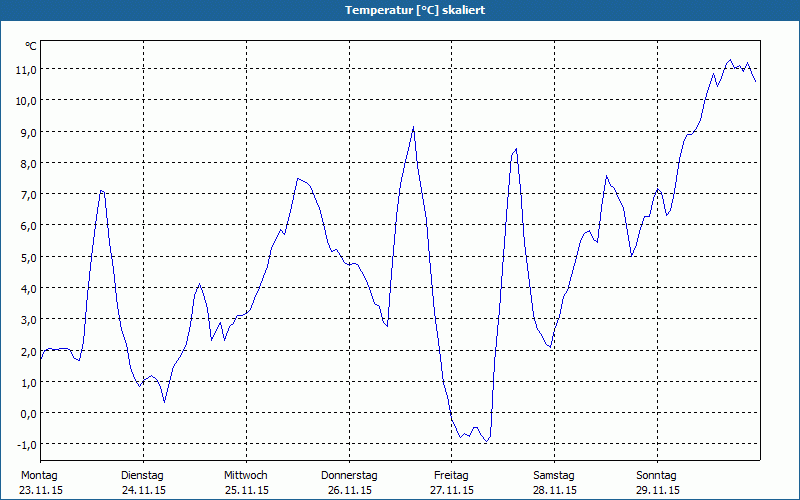
Task: Select the Dienstag day label
Action: point(142,475)
